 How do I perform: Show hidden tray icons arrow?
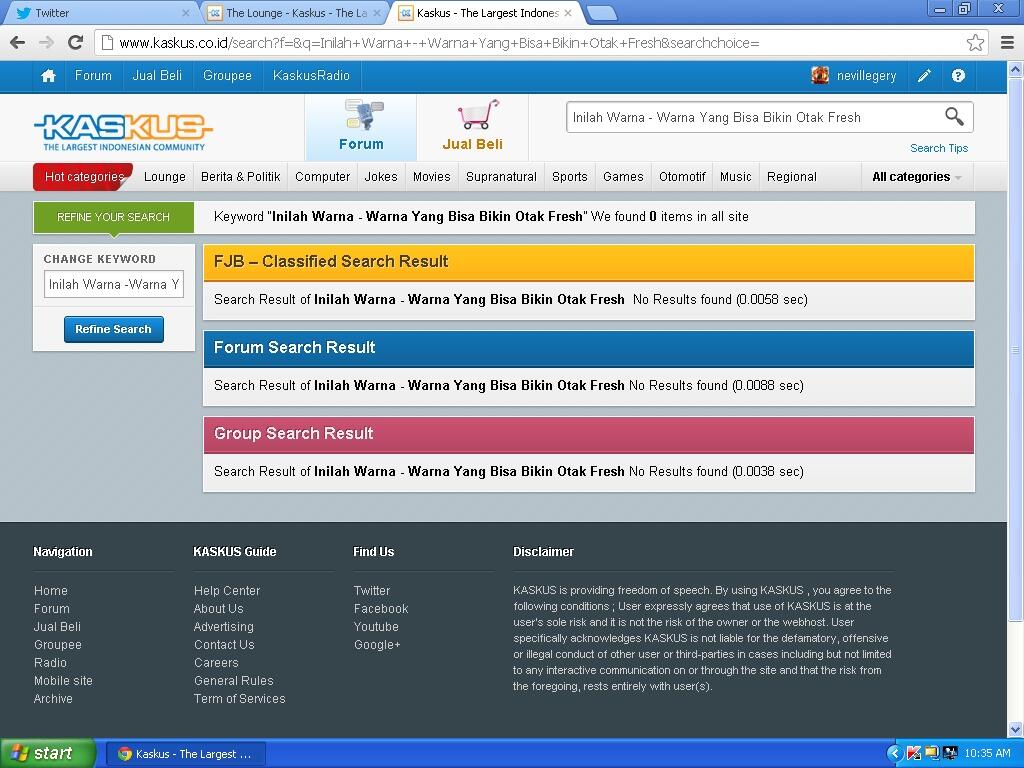[x=895, y=754]
